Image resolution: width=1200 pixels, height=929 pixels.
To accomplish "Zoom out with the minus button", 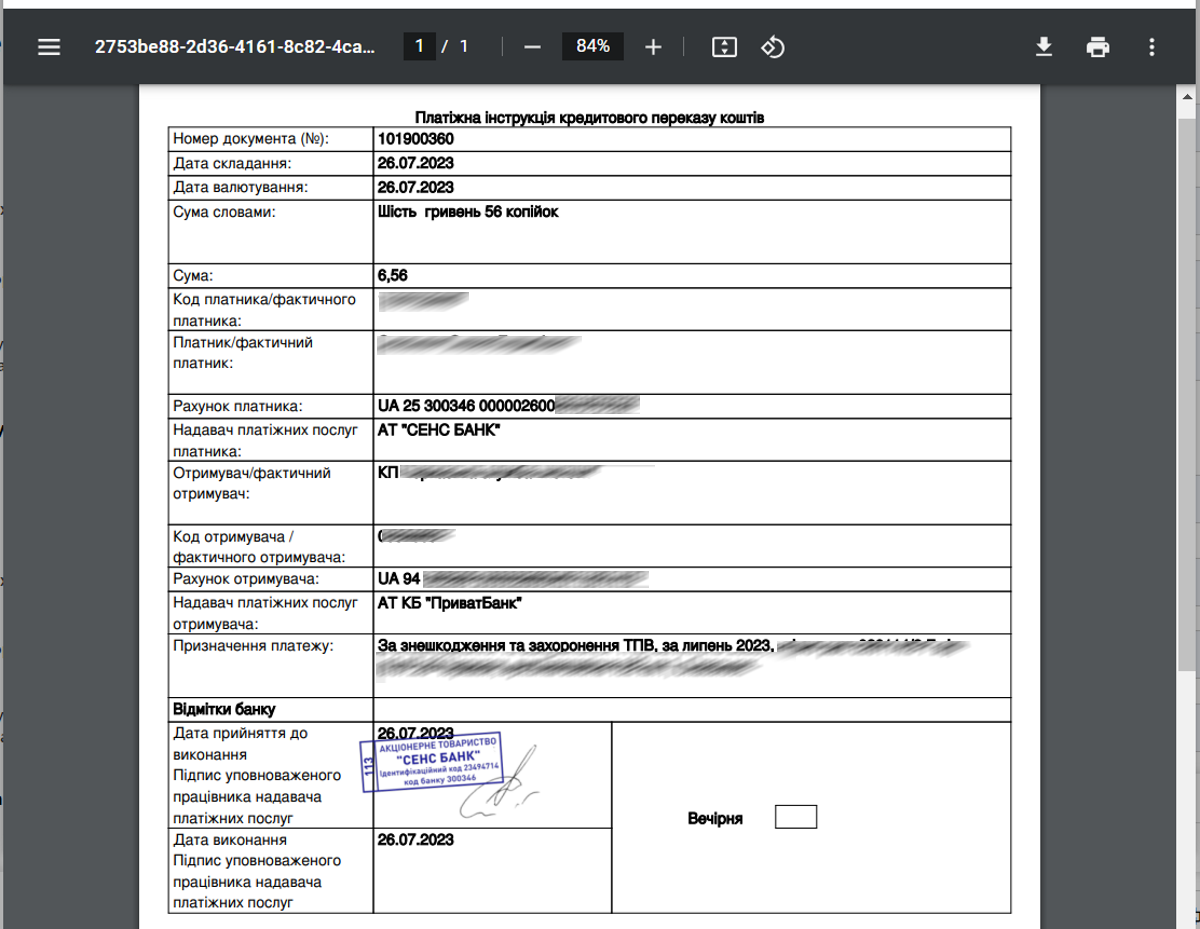I will [x=532, y=47].
